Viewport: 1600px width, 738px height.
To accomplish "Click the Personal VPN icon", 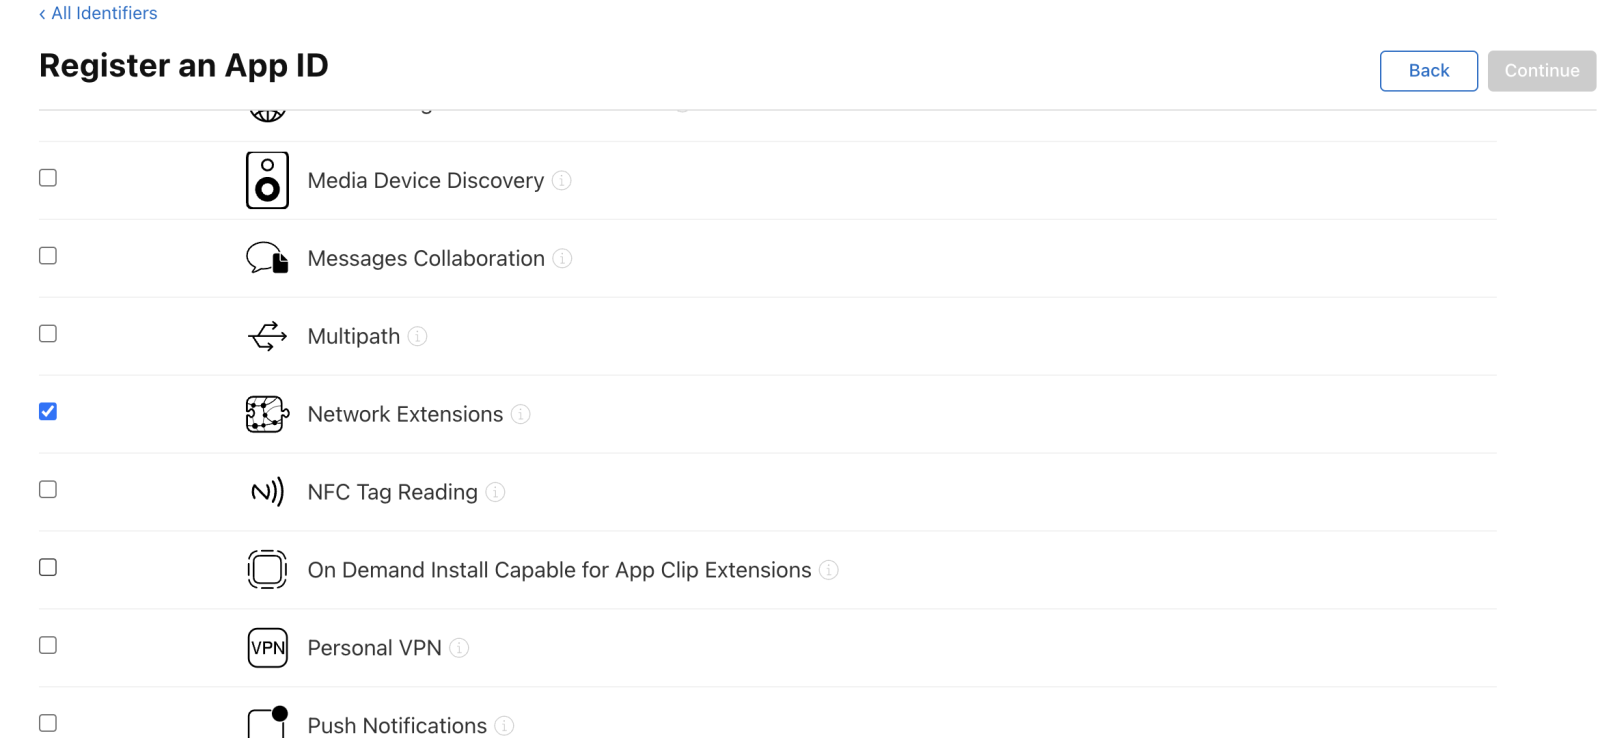I will [267, 648].
